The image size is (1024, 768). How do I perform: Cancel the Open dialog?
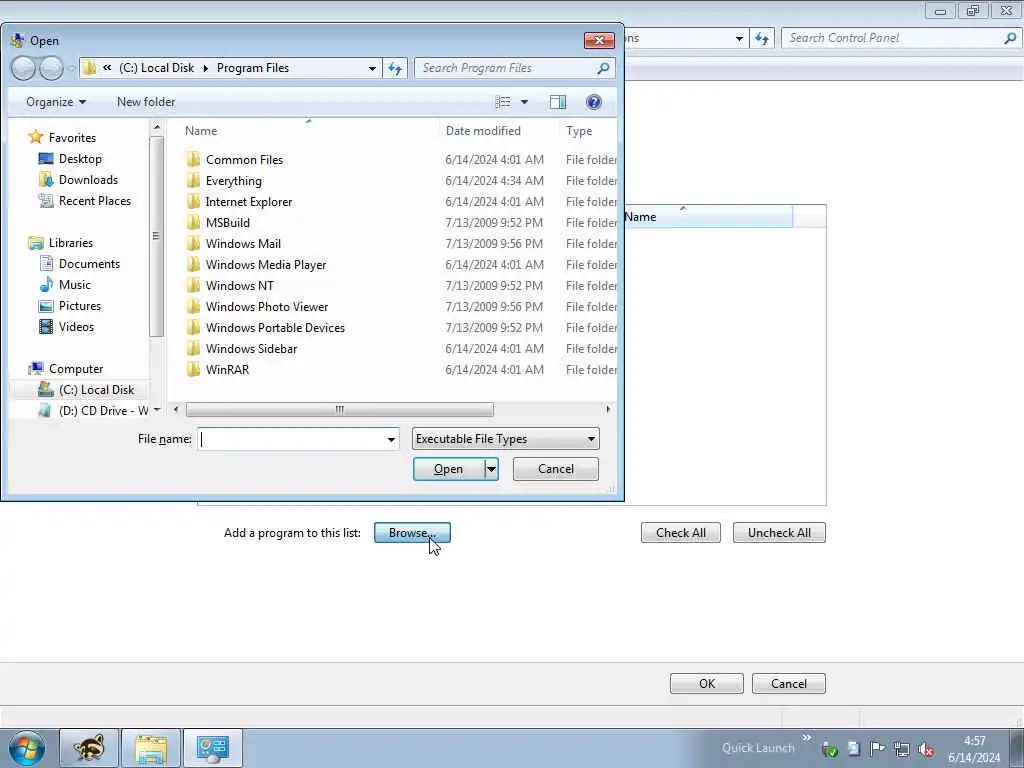click(556, 469)
